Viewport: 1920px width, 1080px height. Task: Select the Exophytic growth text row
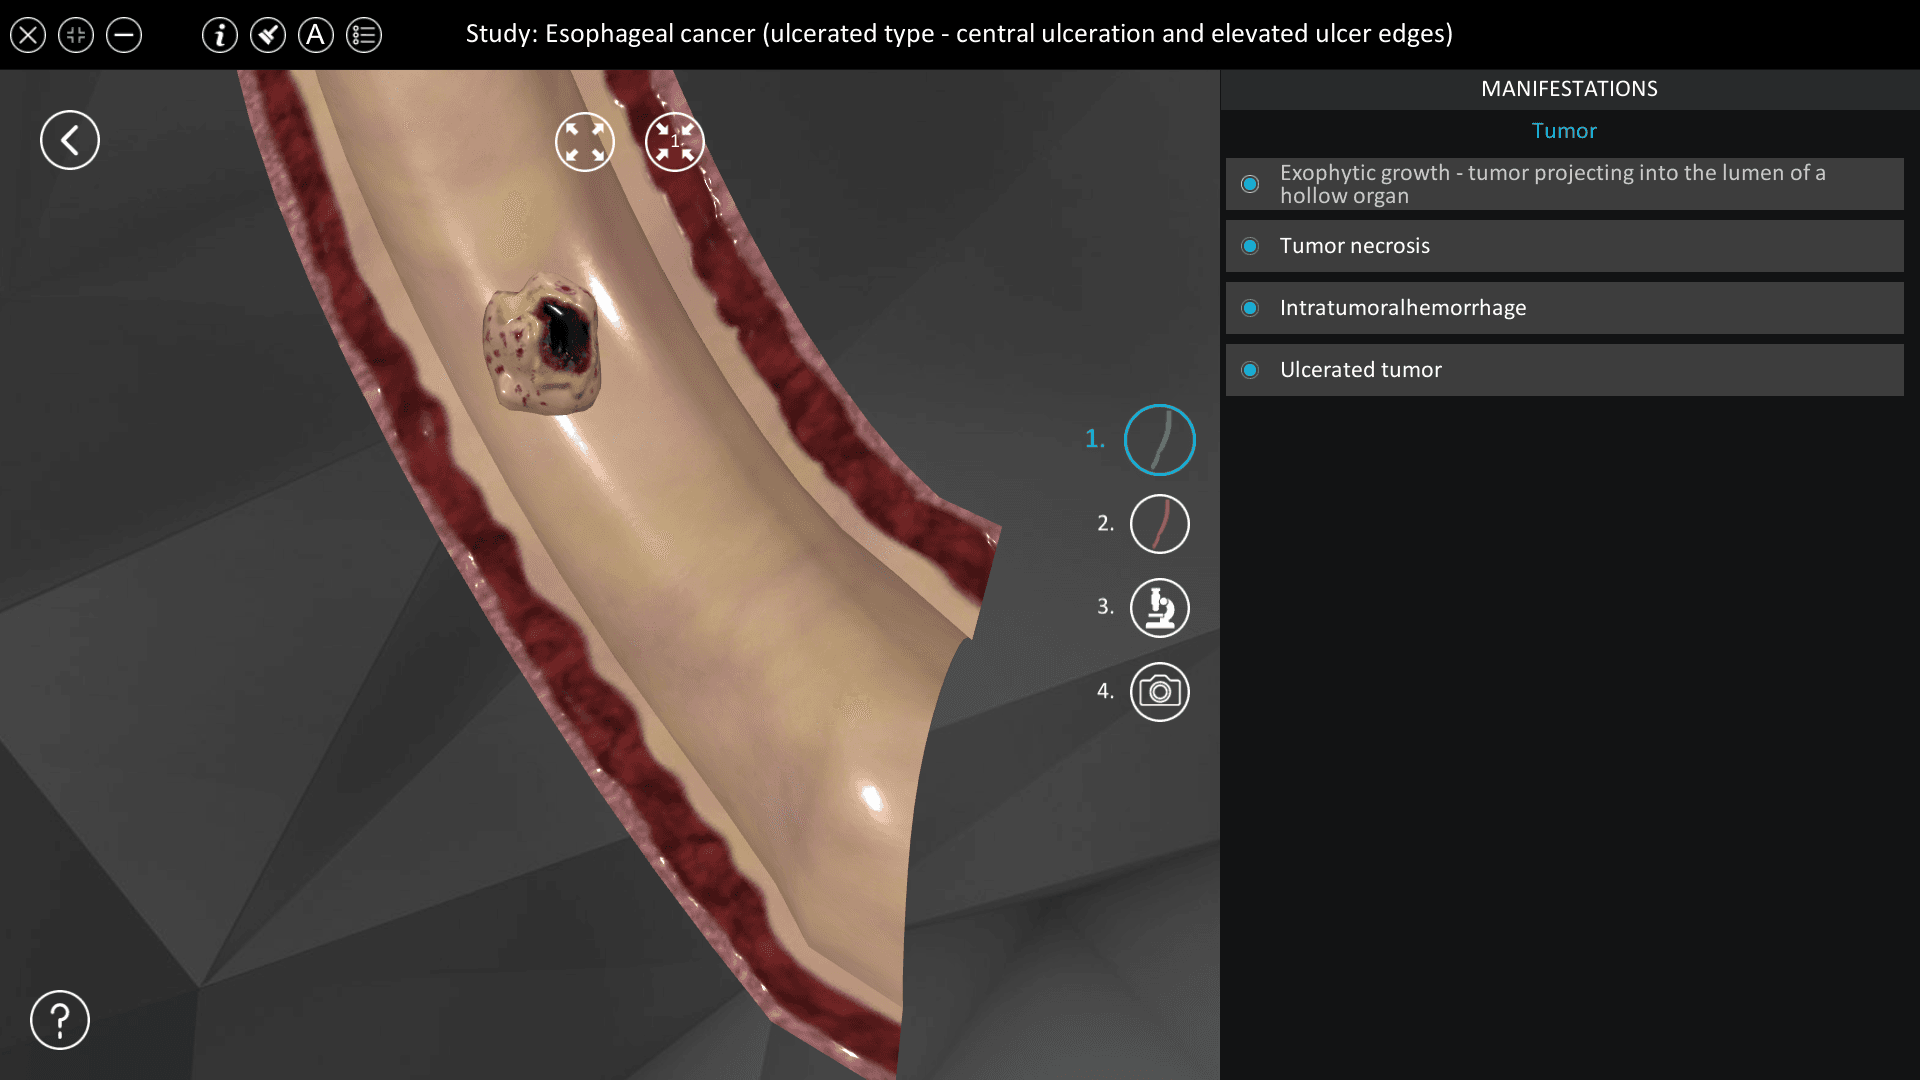[x=1565, y=184]
